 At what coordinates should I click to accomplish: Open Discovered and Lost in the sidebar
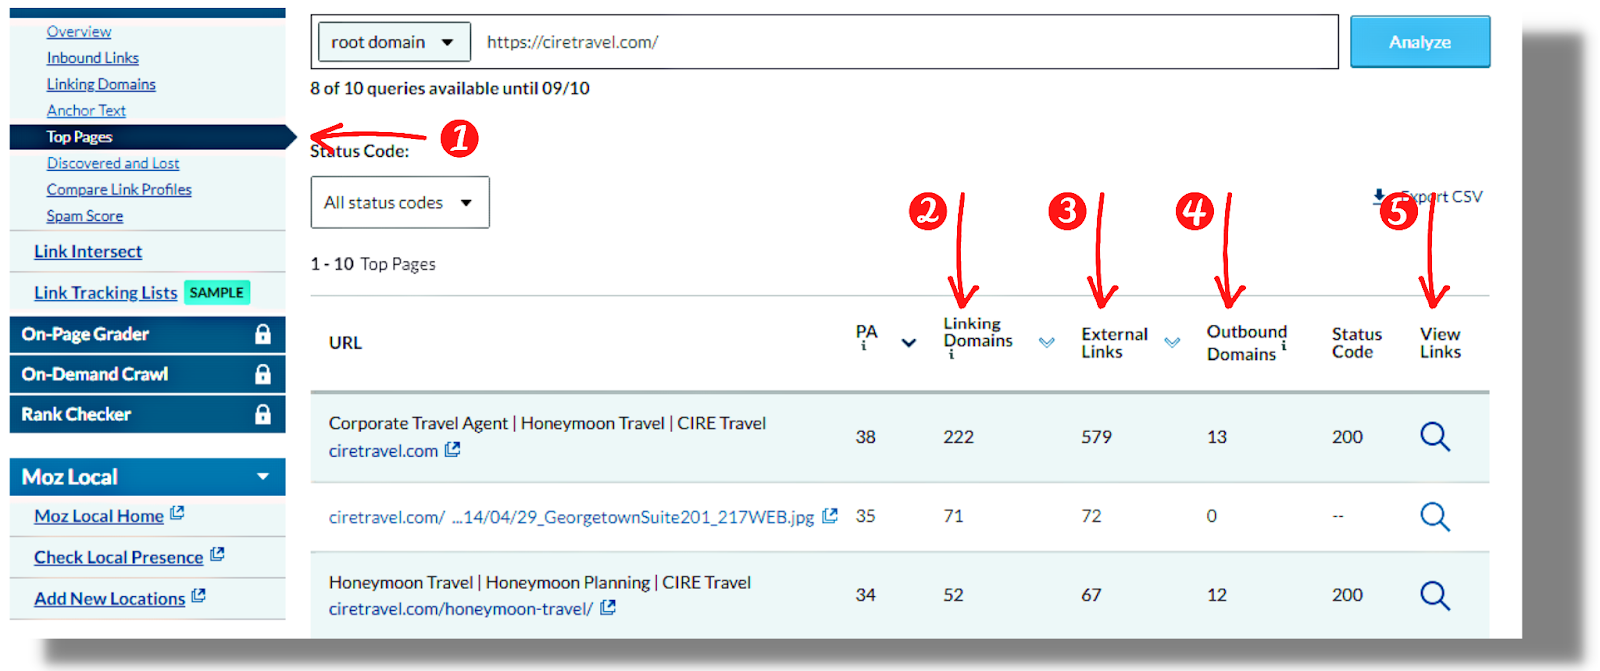pyautogui.click(x=113, y=163)
